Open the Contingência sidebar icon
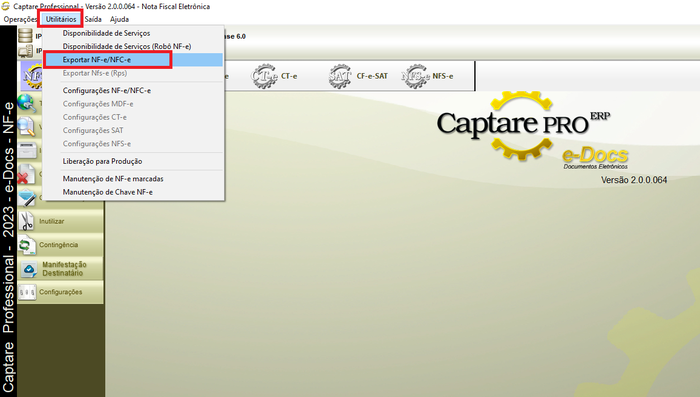Viewport: 700px width, 397px height. (27, 245)
